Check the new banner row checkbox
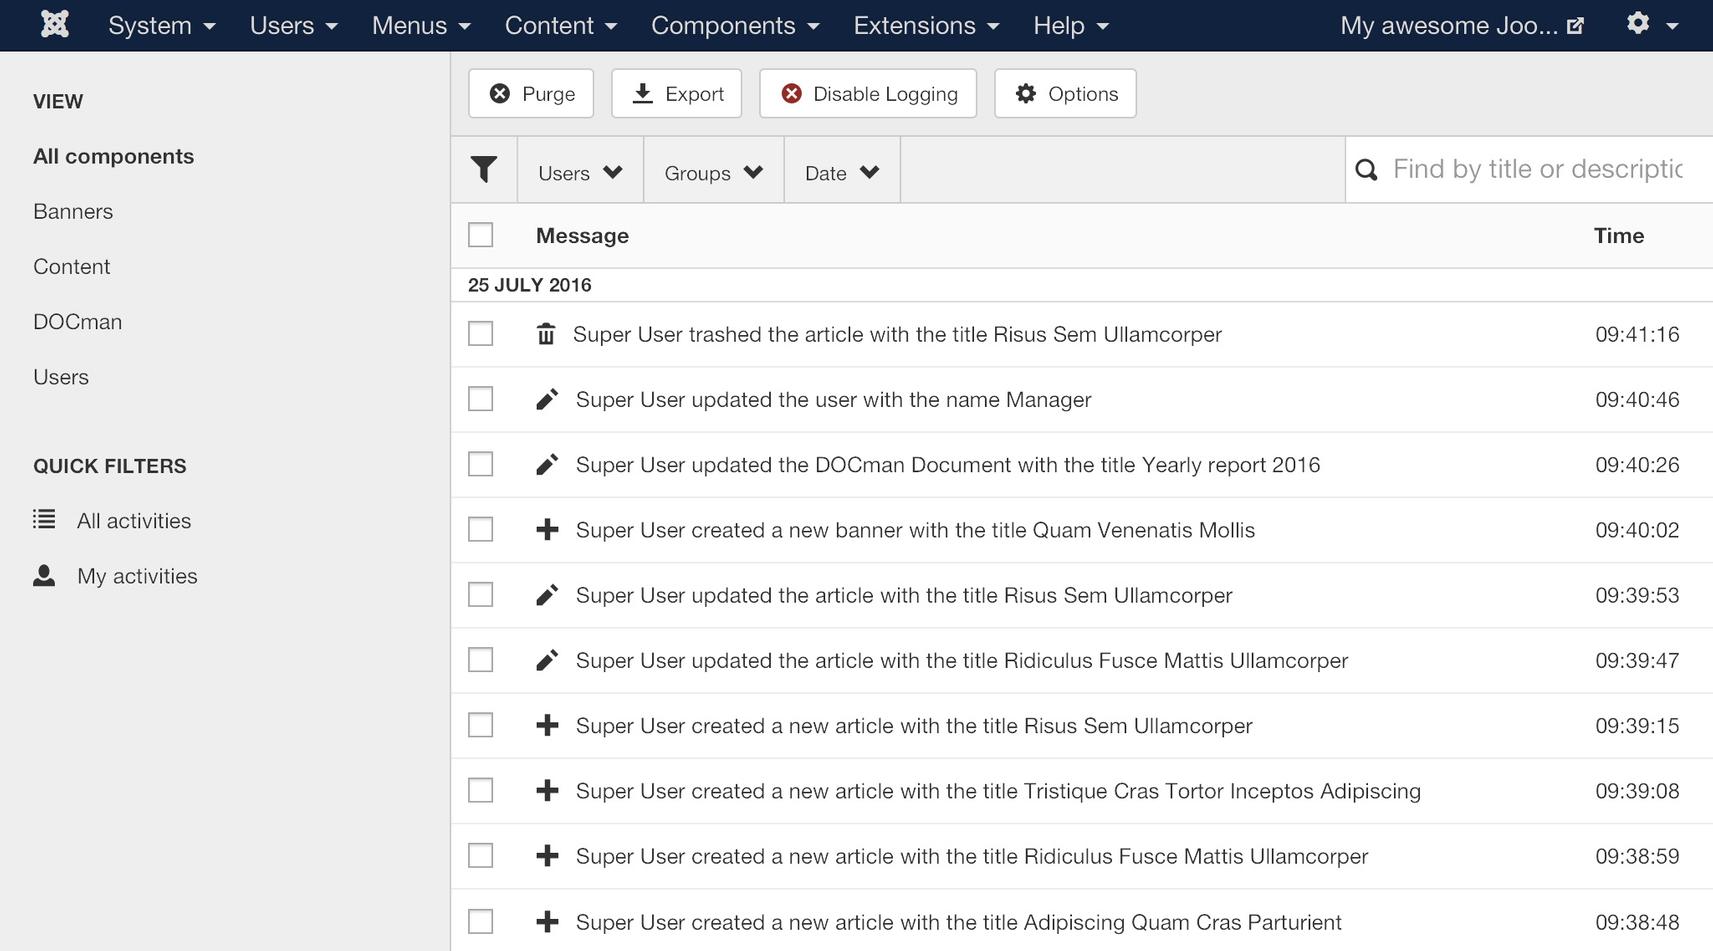The width and height of the screenshot is (1713, 951). (481, 529)
